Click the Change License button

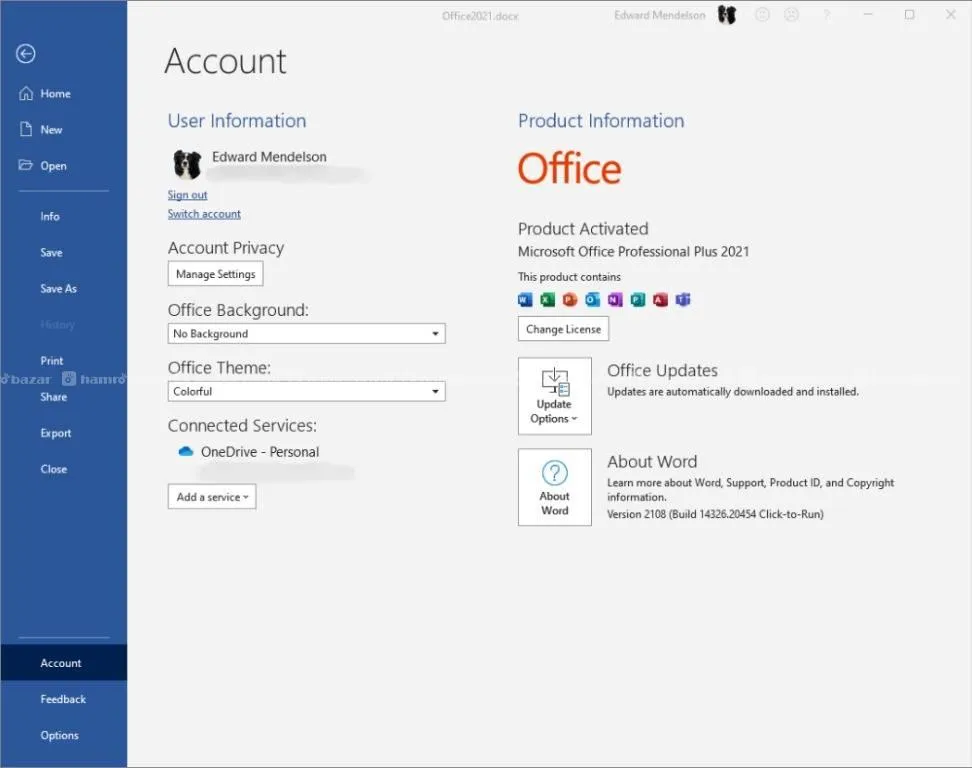pyautogui.click(x=563, y=329)
